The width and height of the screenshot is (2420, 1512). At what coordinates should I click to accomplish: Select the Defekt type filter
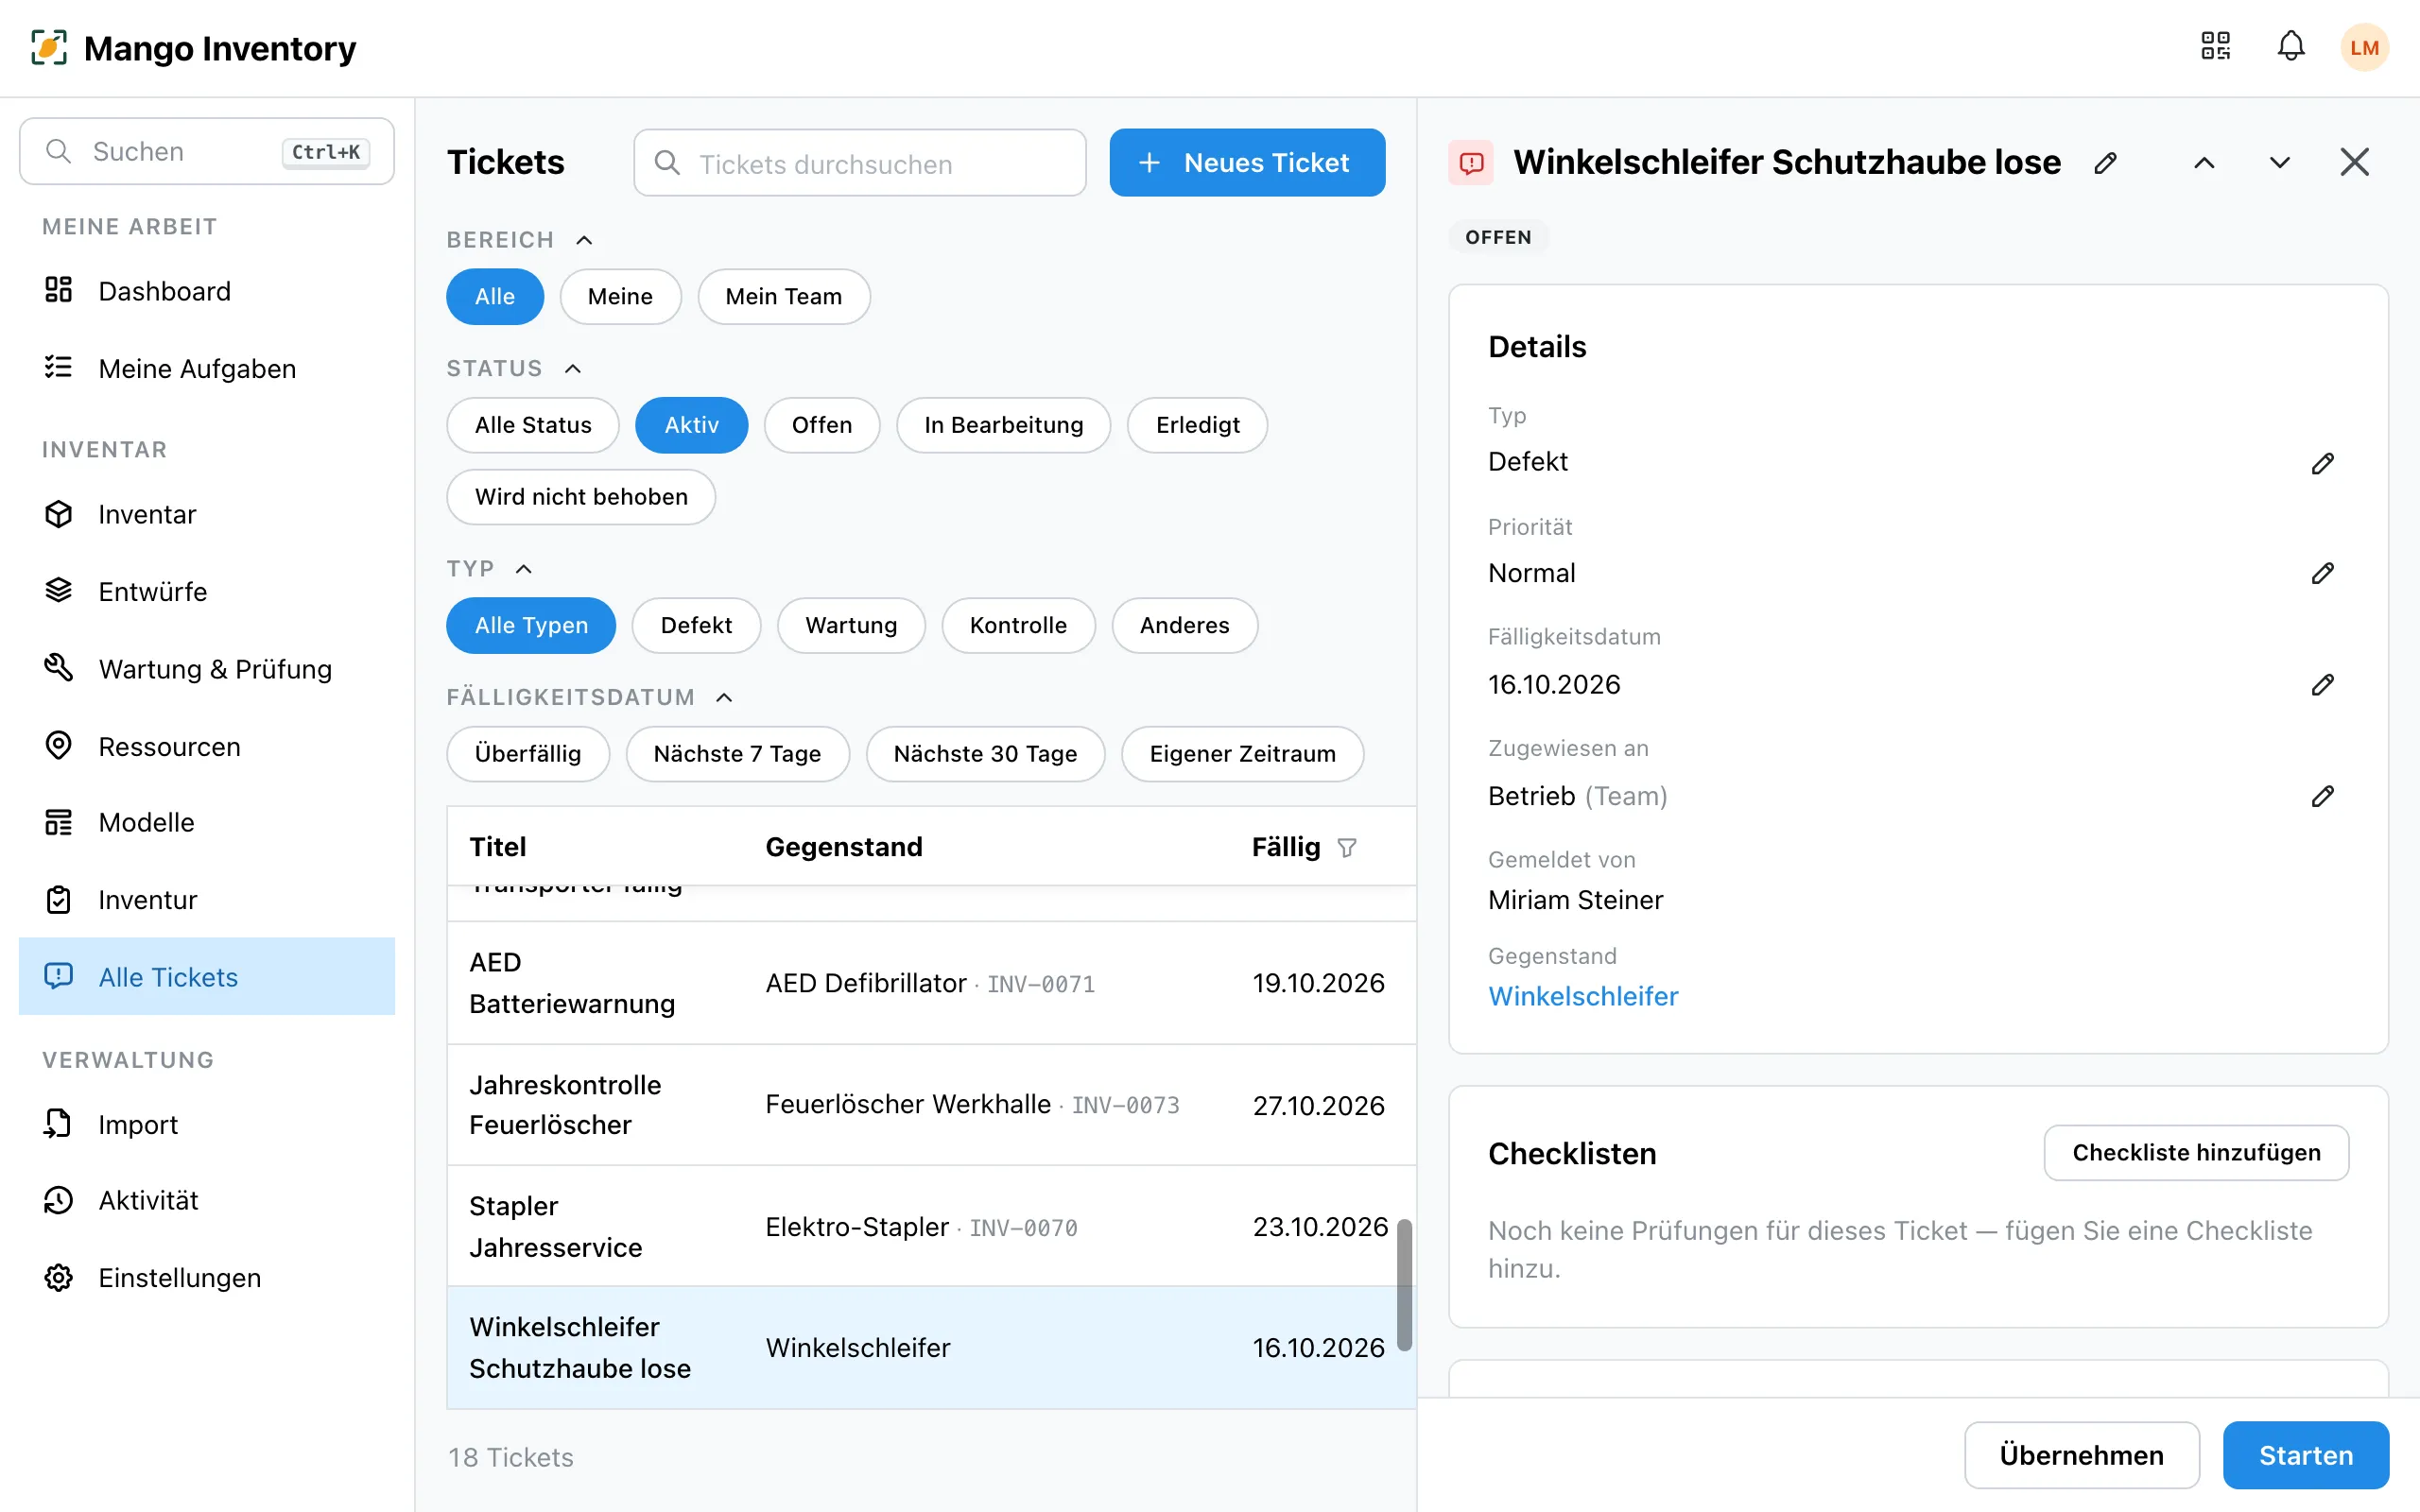pos(696,626)
